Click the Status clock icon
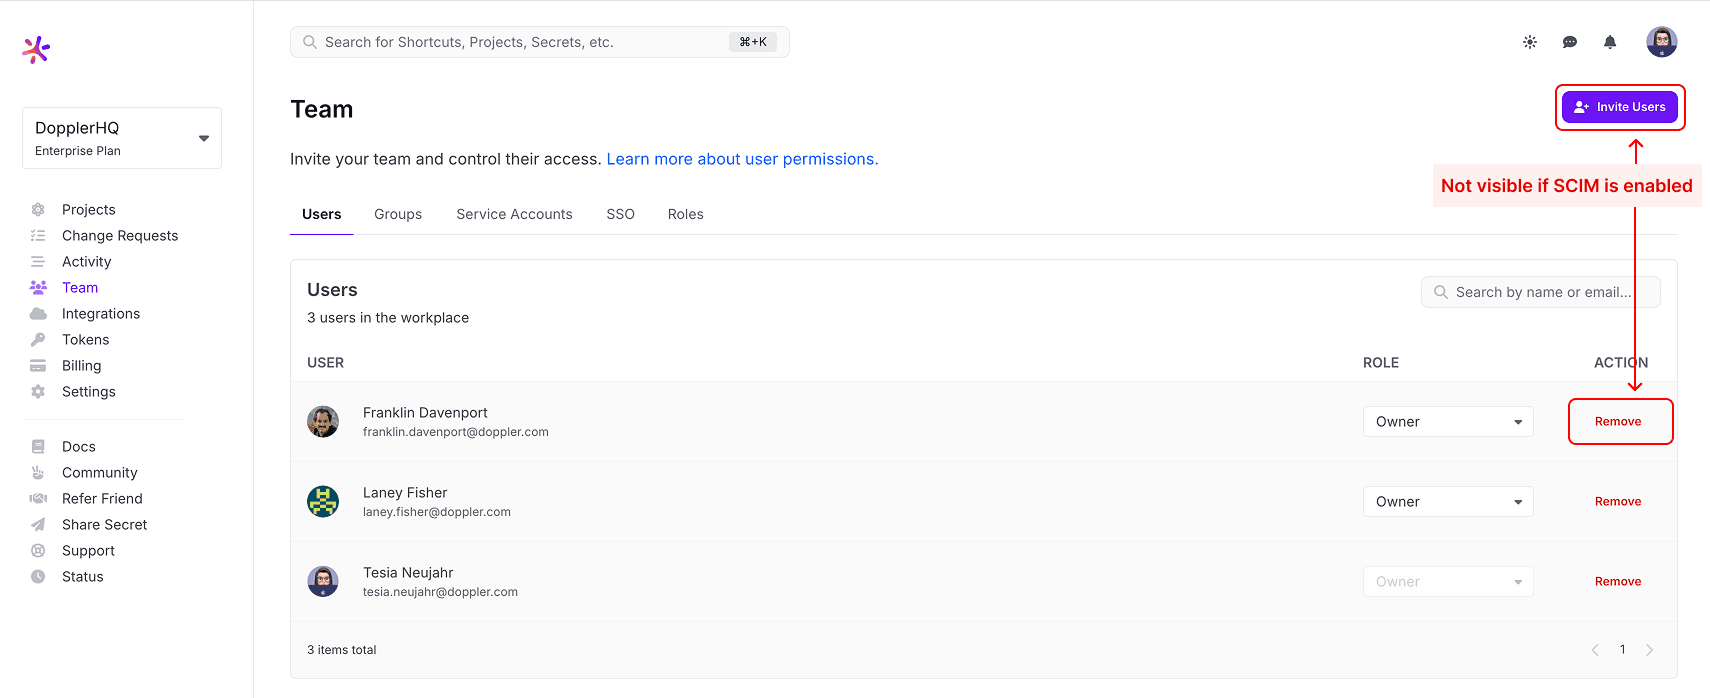 tap(38, 576)
